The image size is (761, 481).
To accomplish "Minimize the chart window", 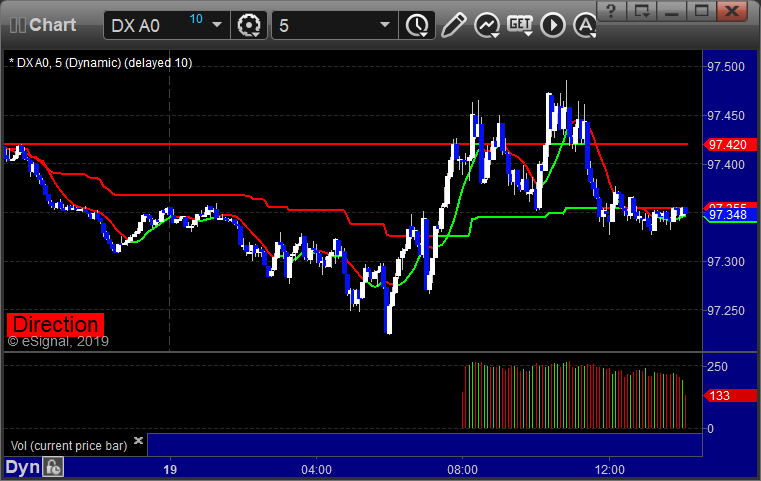I will coord(672,11).
